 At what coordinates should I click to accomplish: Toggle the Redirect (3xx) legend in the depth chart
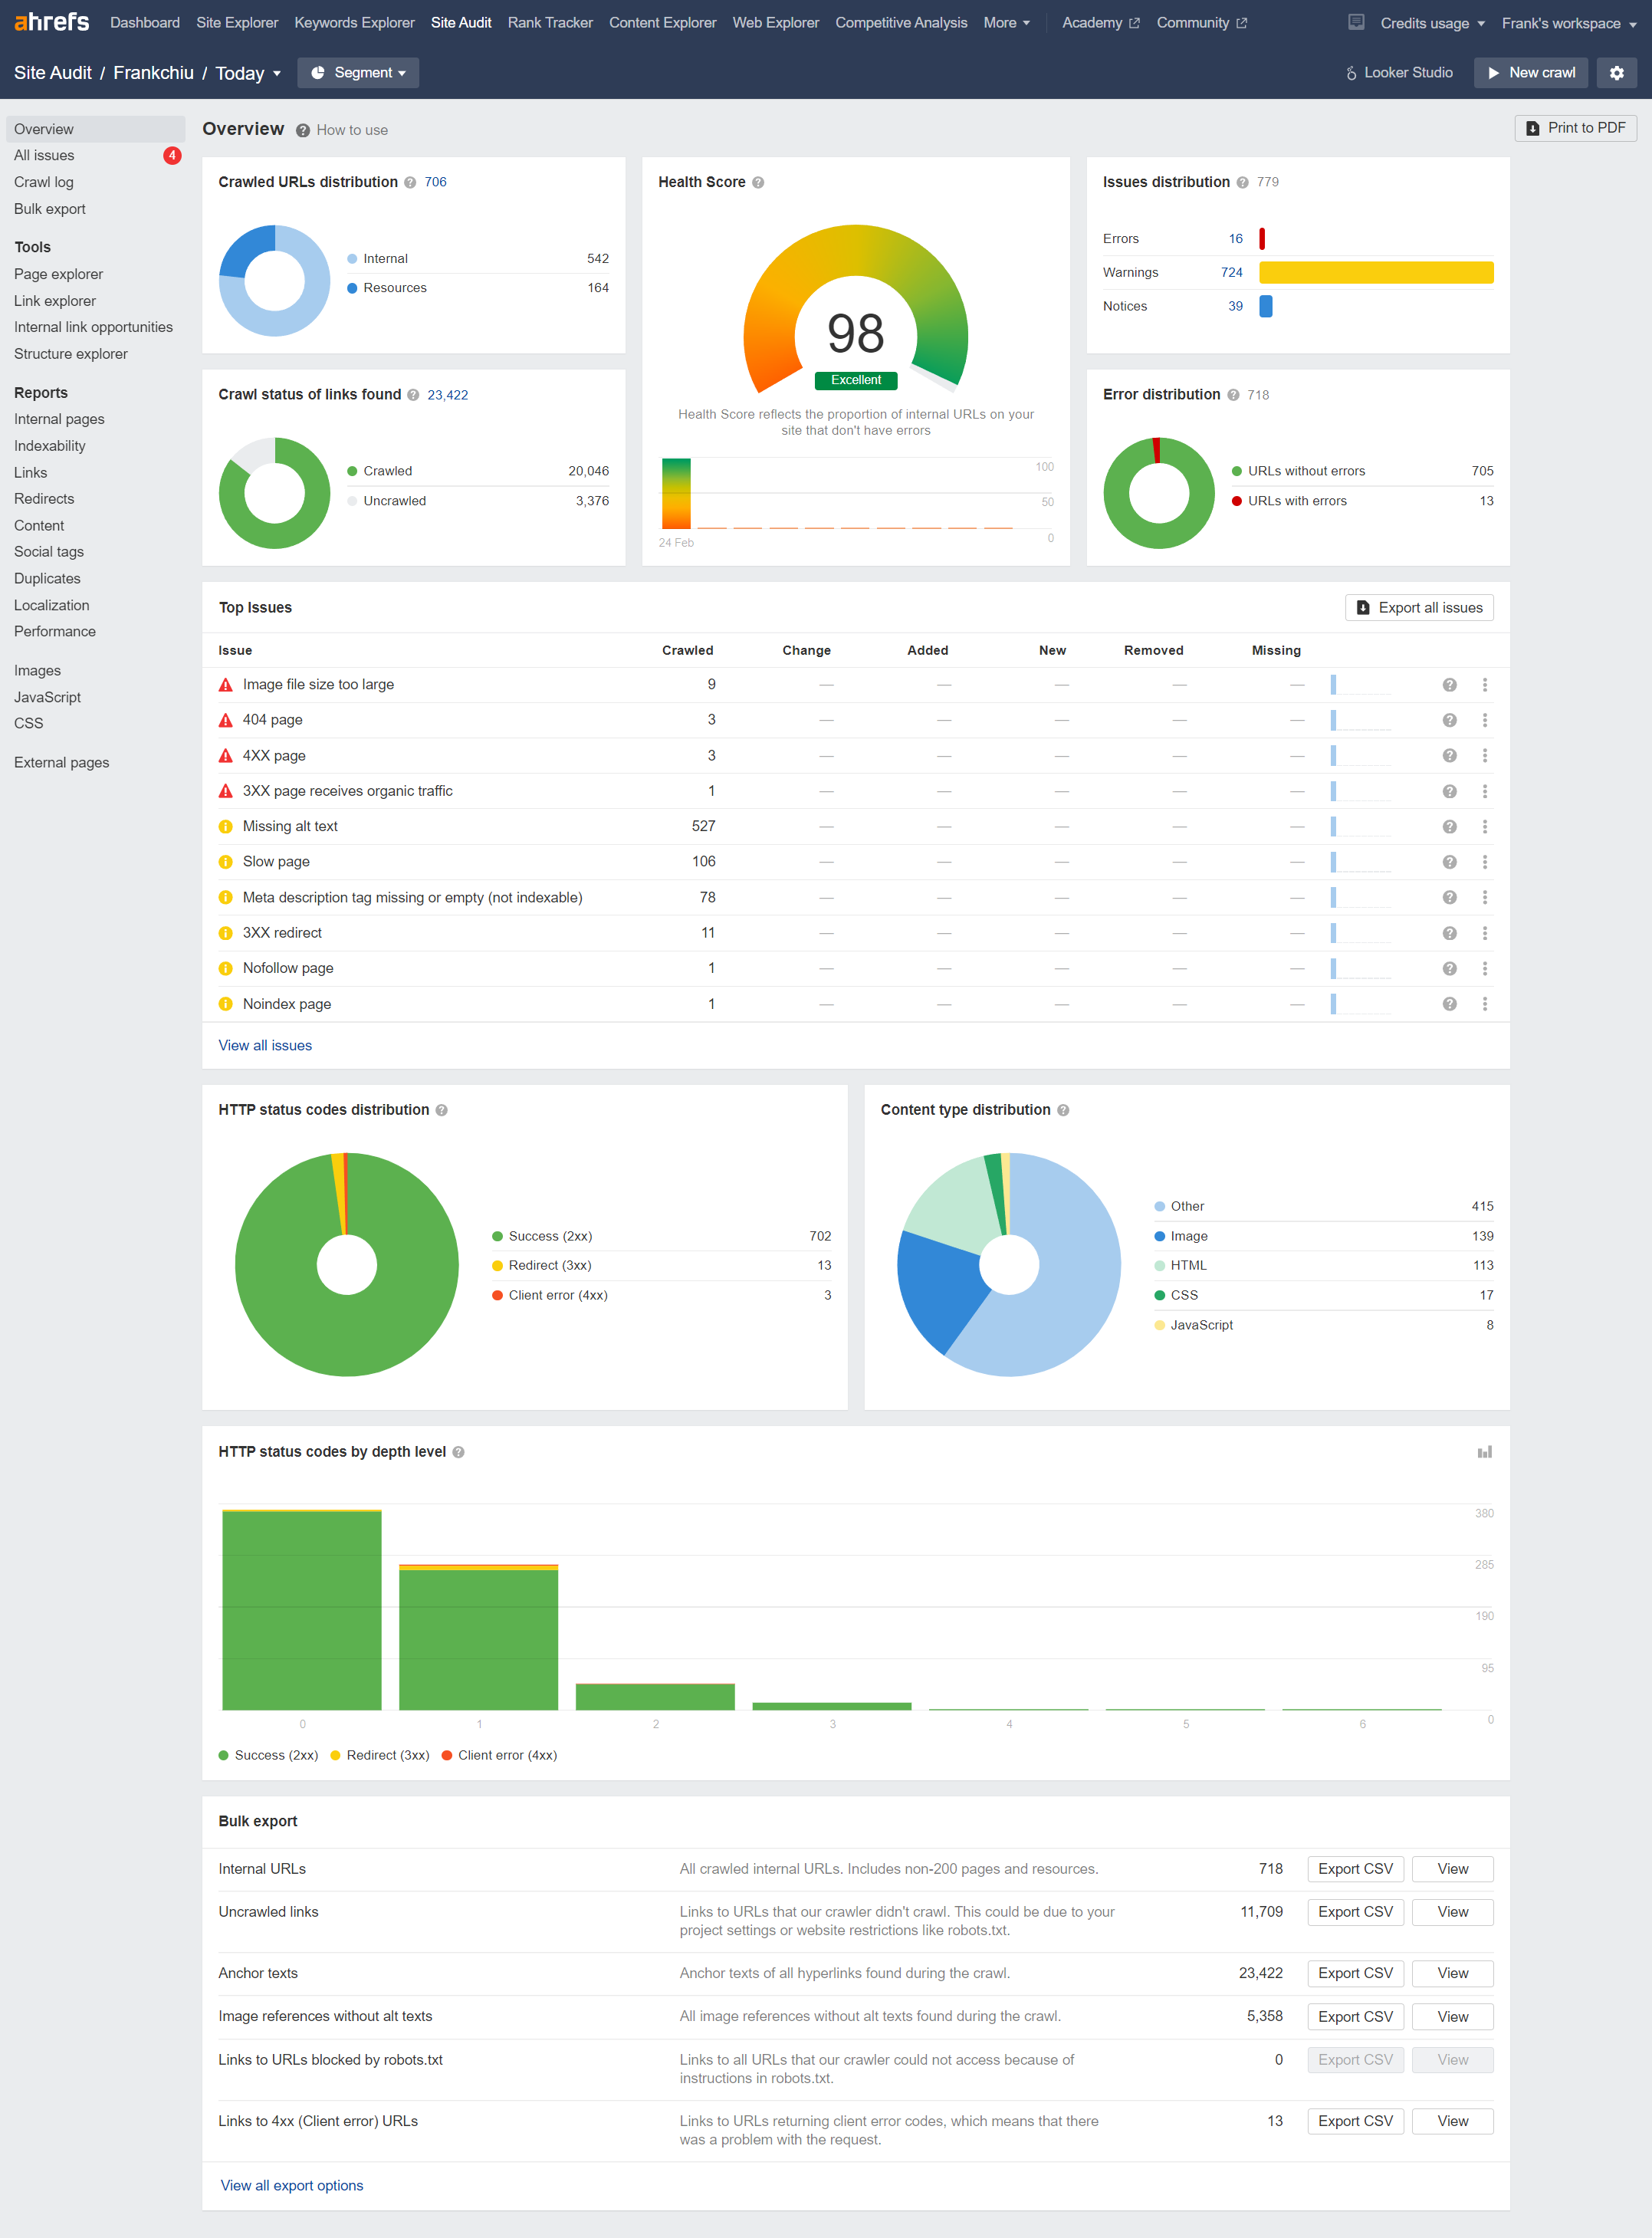coord(380,1755)
